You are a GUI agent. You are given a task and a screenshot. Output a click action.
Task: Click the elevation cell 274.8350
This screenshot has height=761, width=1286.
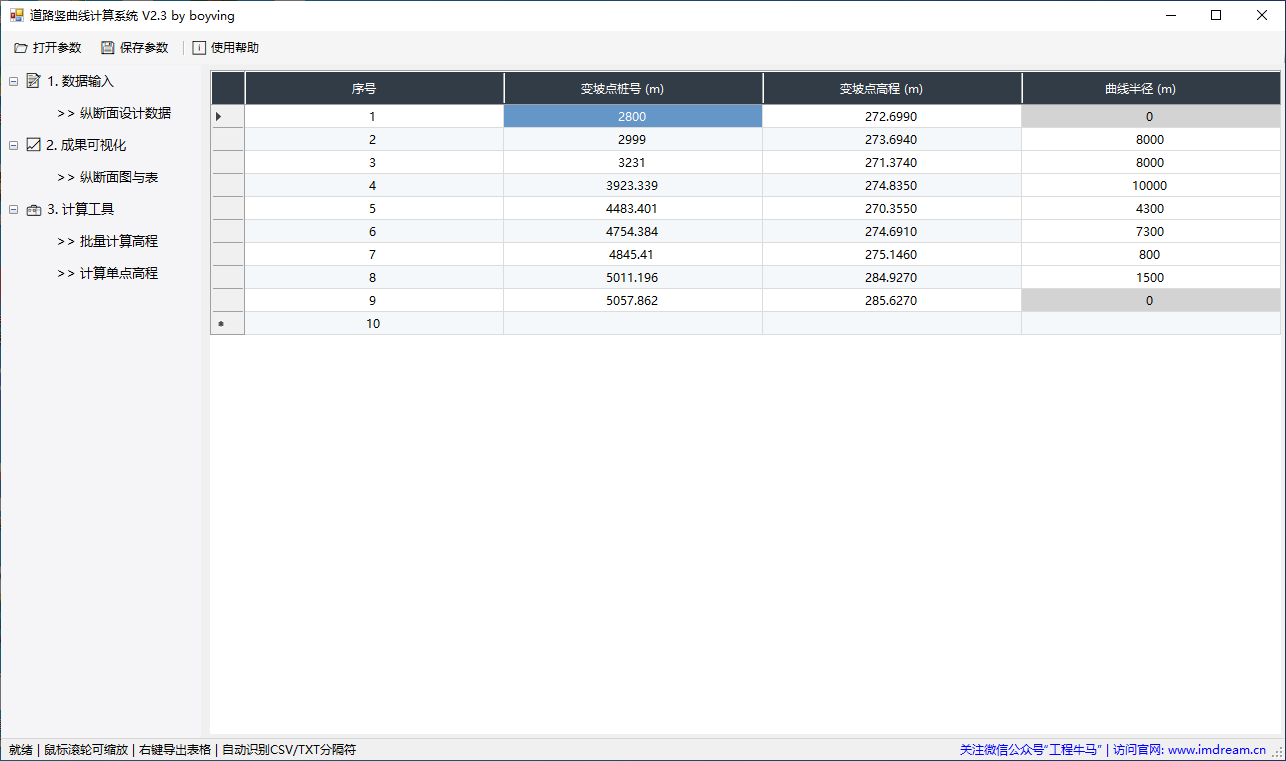click(x=891, y=186)
